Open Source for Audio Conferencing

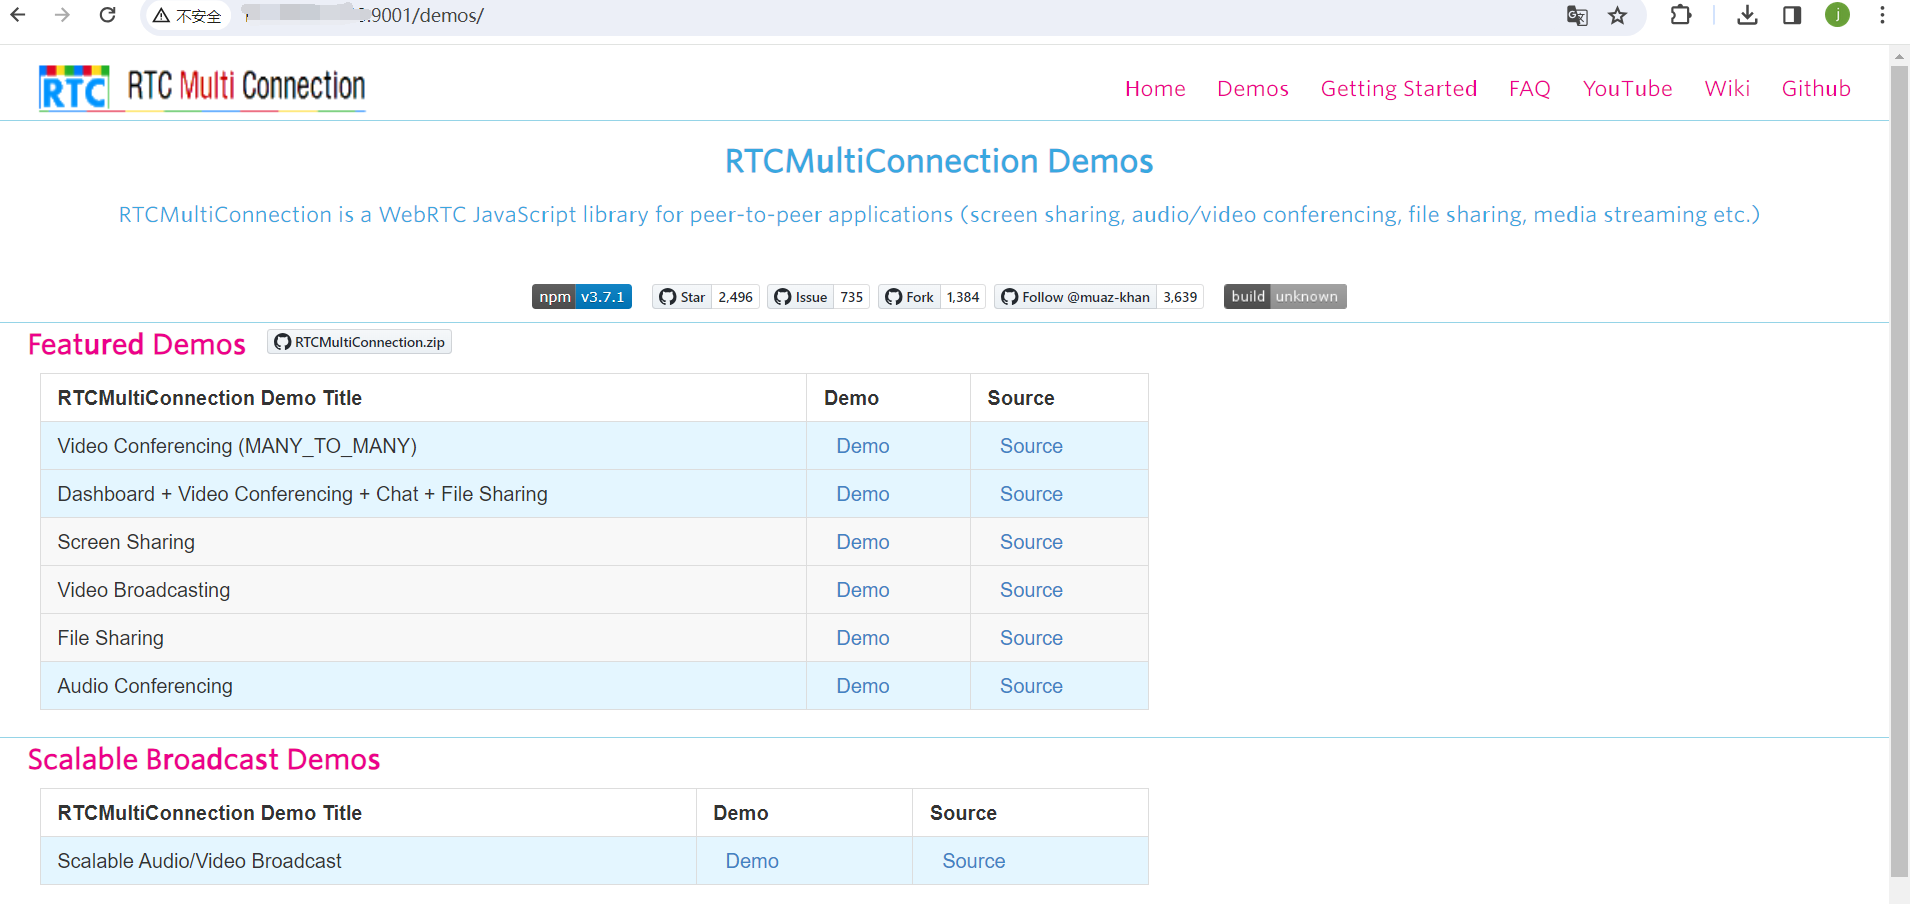pyautogui.click(x=1031, y=686)
